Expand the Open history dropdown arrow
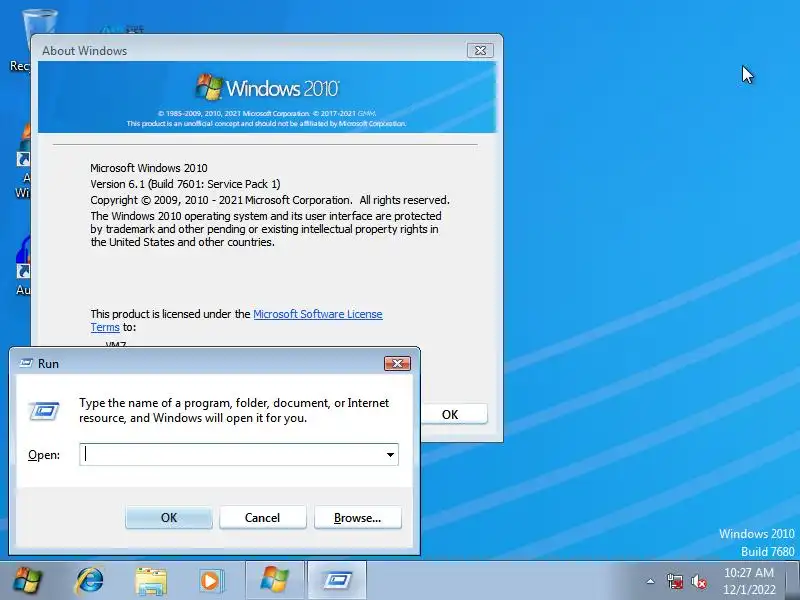Viewport: 800px width, 600px height. tap(390, 454)
